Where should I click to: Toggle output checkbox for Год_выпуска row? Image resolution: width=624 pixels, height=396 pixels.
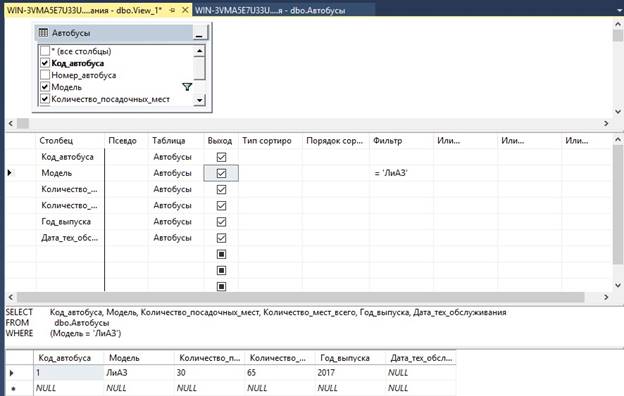(221, 222)
